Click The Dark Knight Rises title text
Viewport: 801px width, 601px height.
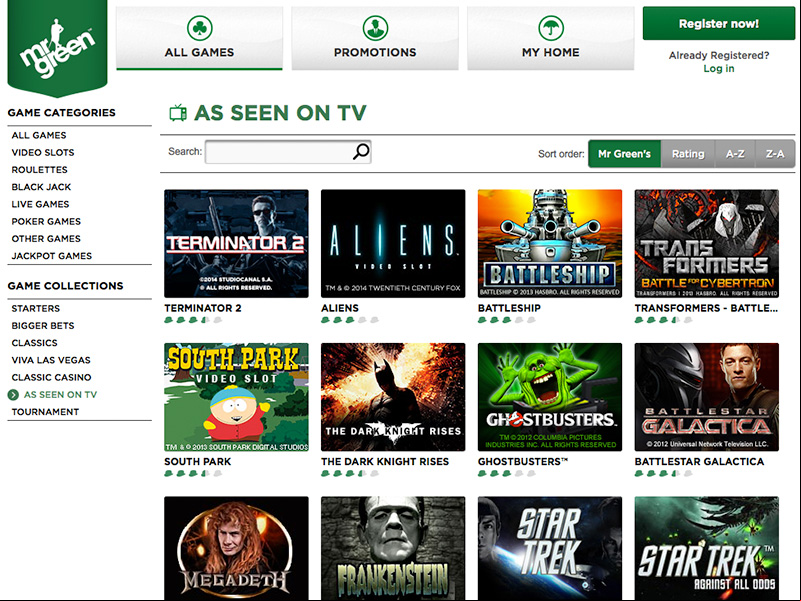[x=385, y=461]
